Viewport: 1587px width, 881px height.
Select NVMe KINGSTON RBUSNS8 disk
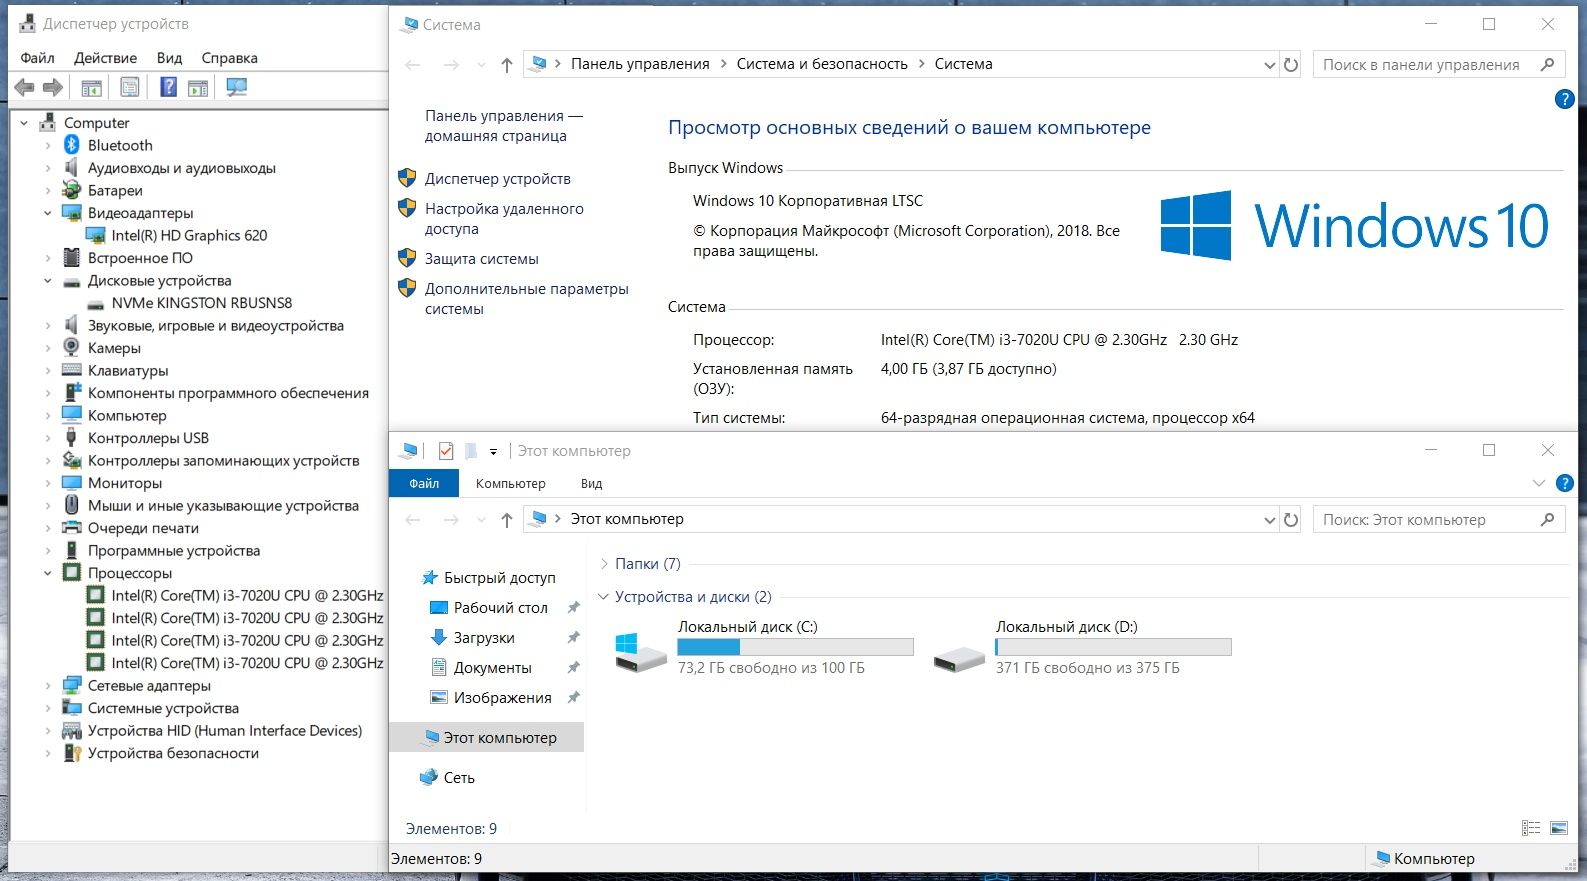coord(202,303)
